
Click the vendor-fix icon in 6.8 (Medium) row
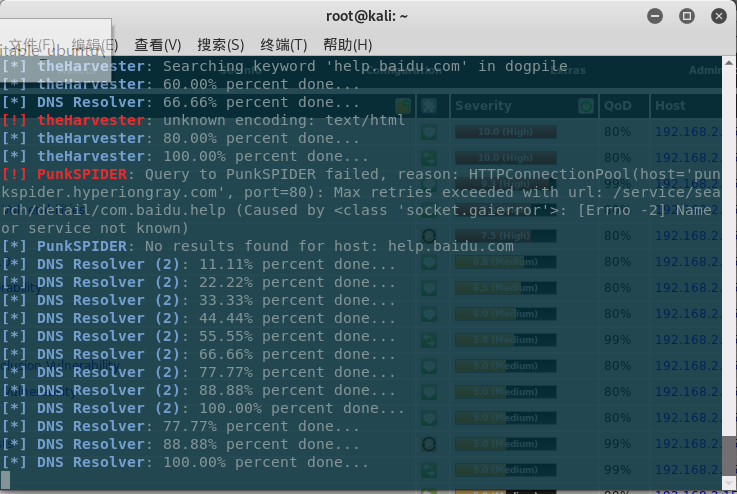[x=429, y=262]
